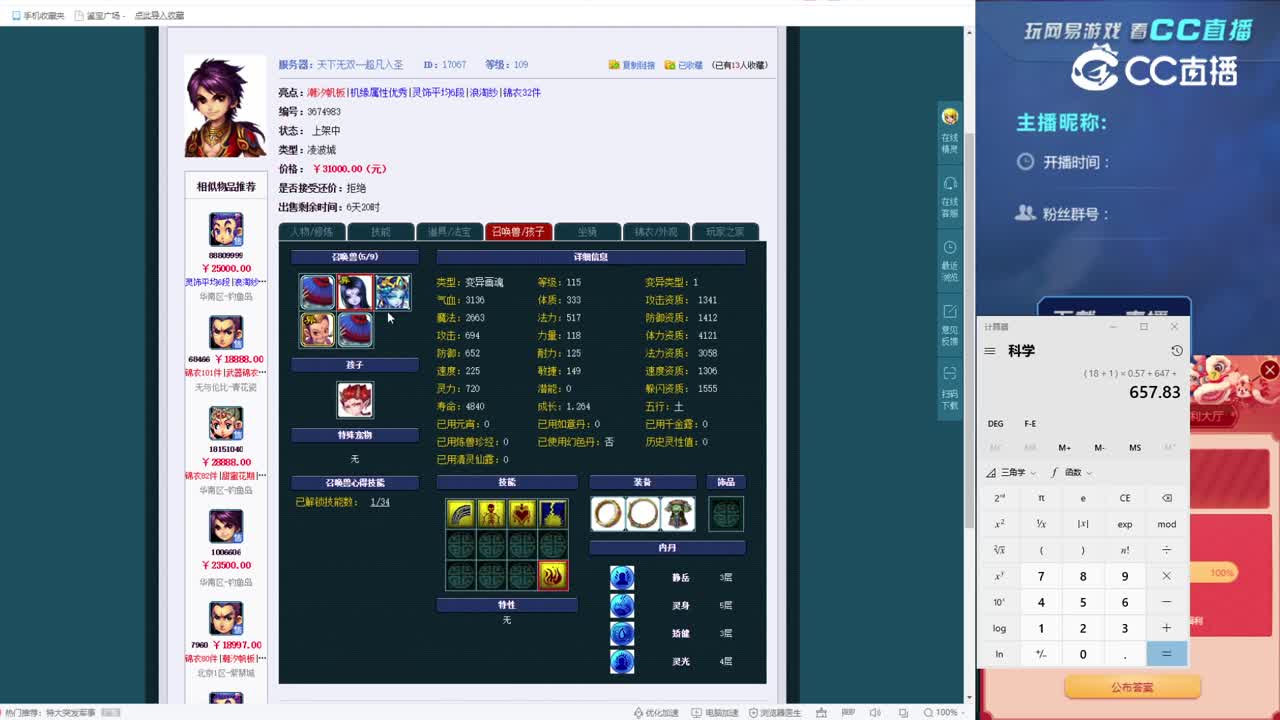Click the 已收藏 favorite link
The height and width of the screenshot is (720, 1280).
coord(684,65)
